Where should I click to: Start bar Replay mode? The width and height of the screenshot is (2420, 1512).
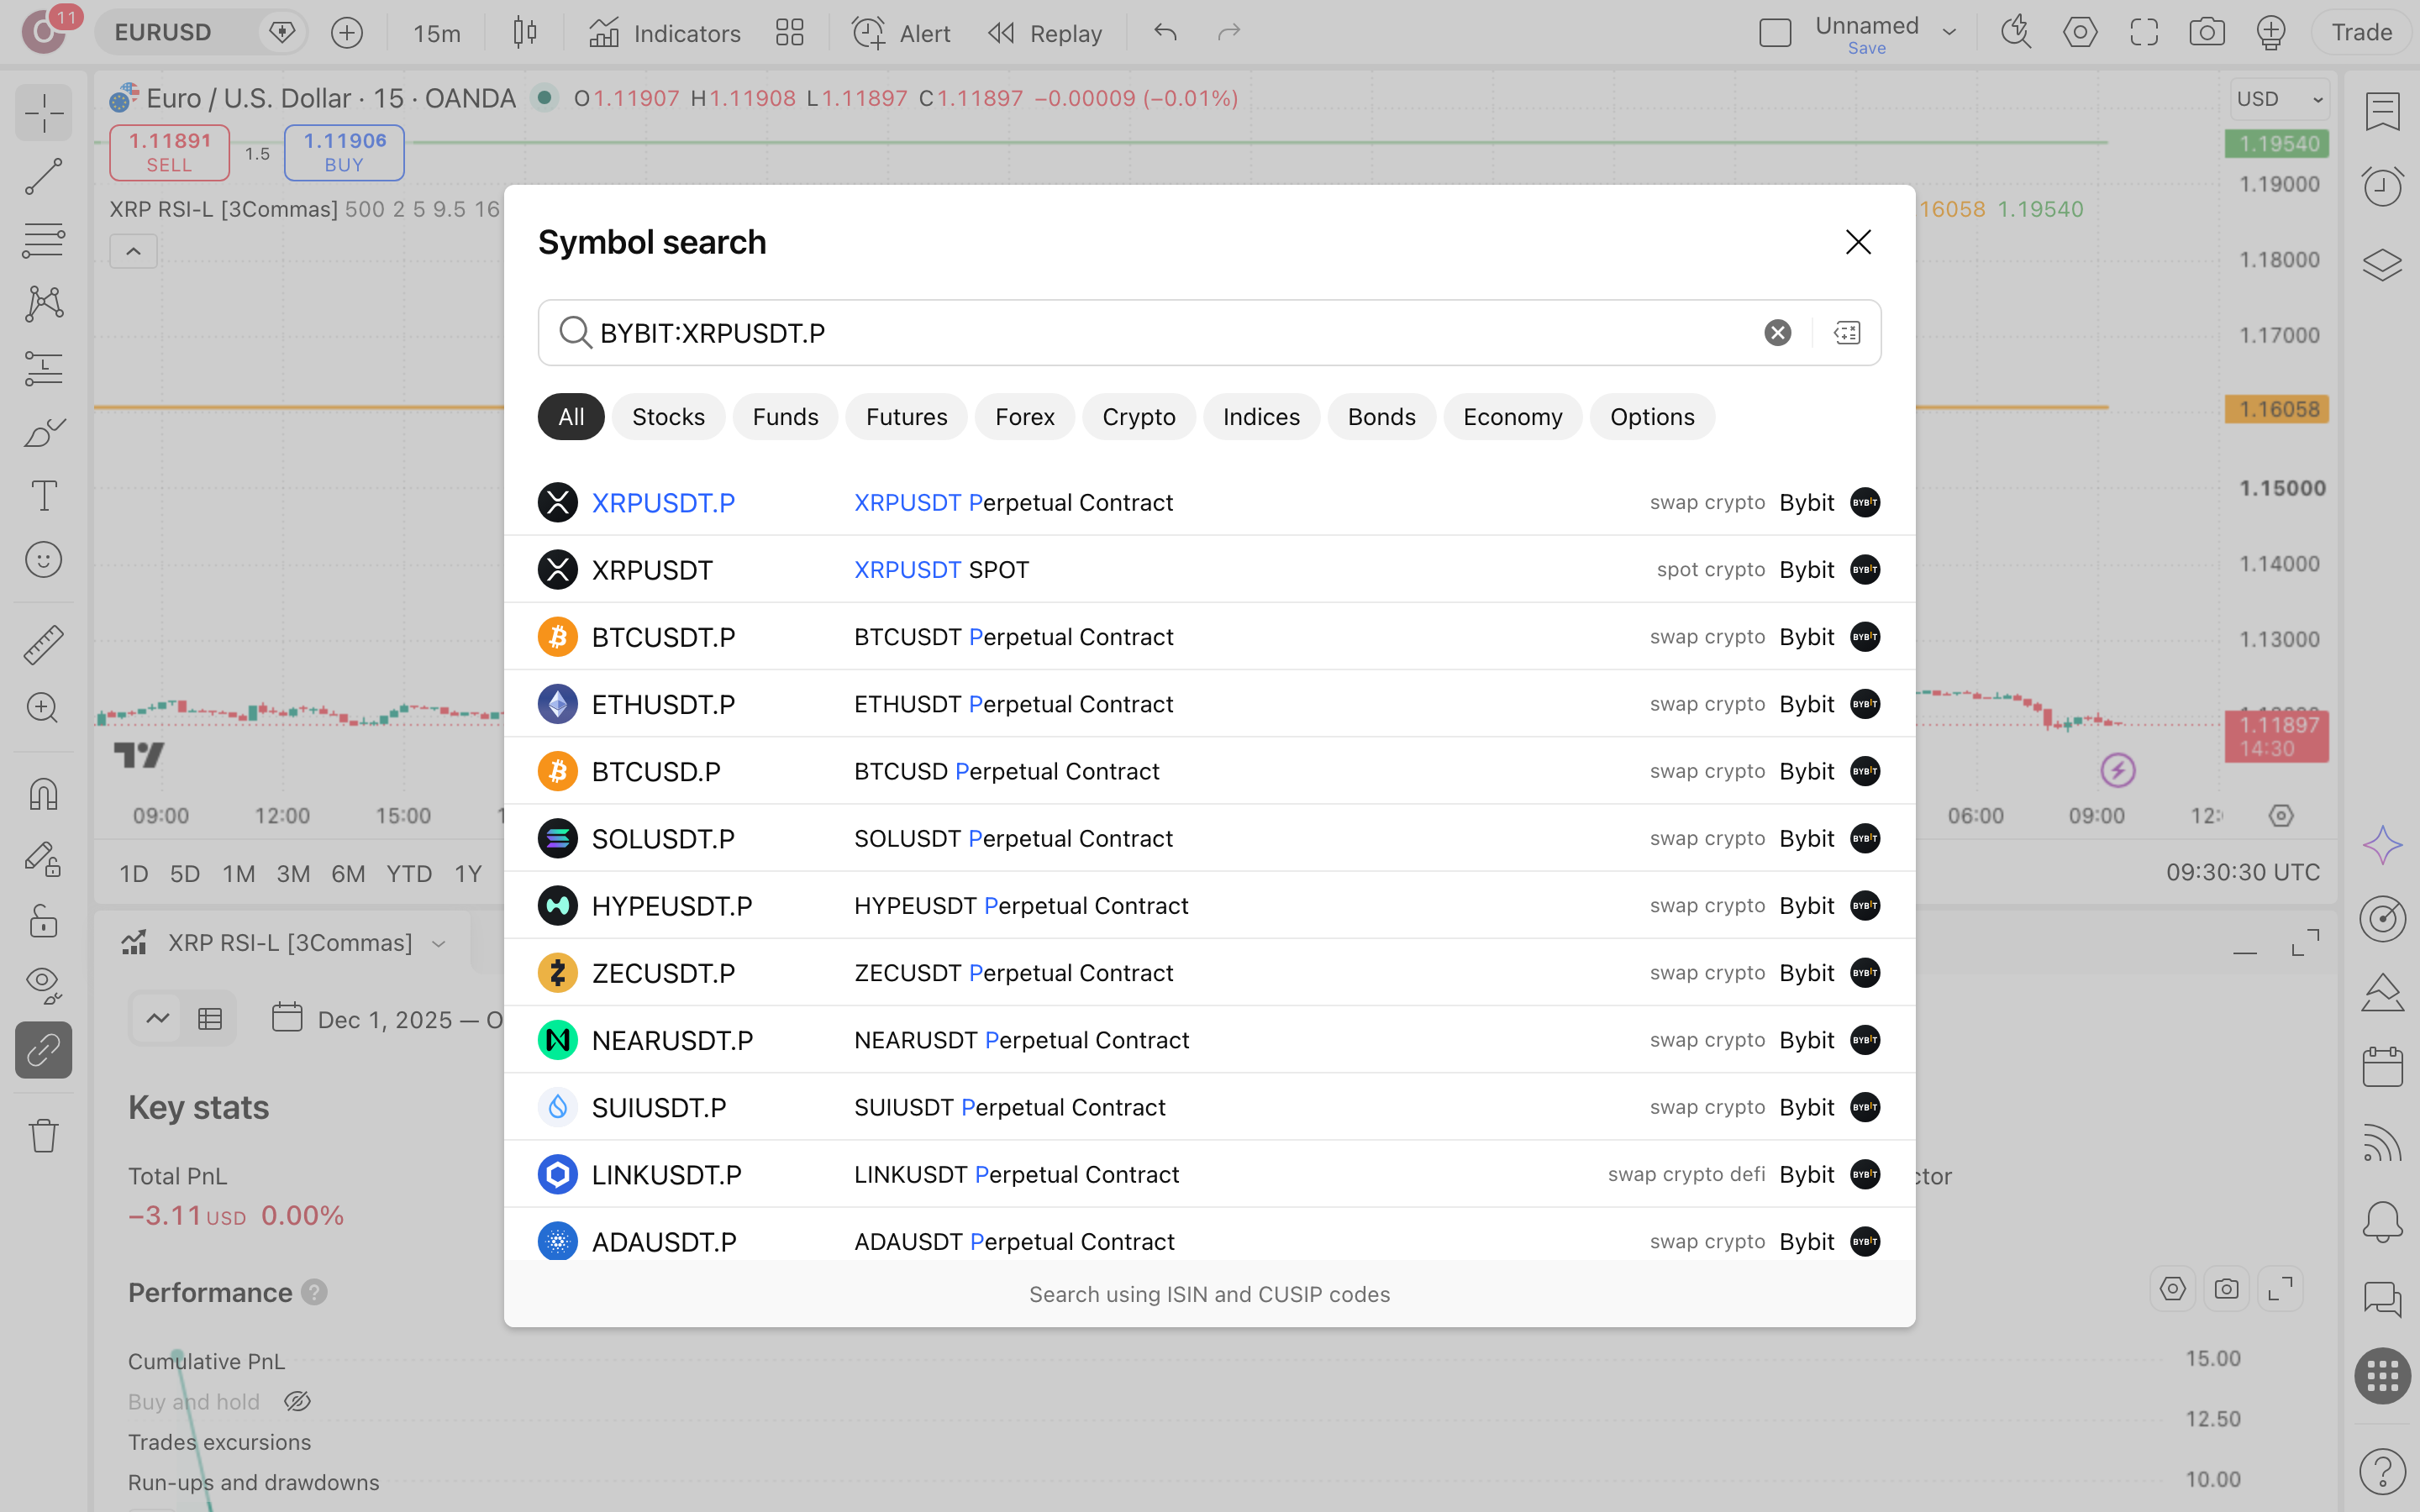(x=1044, y=33)
